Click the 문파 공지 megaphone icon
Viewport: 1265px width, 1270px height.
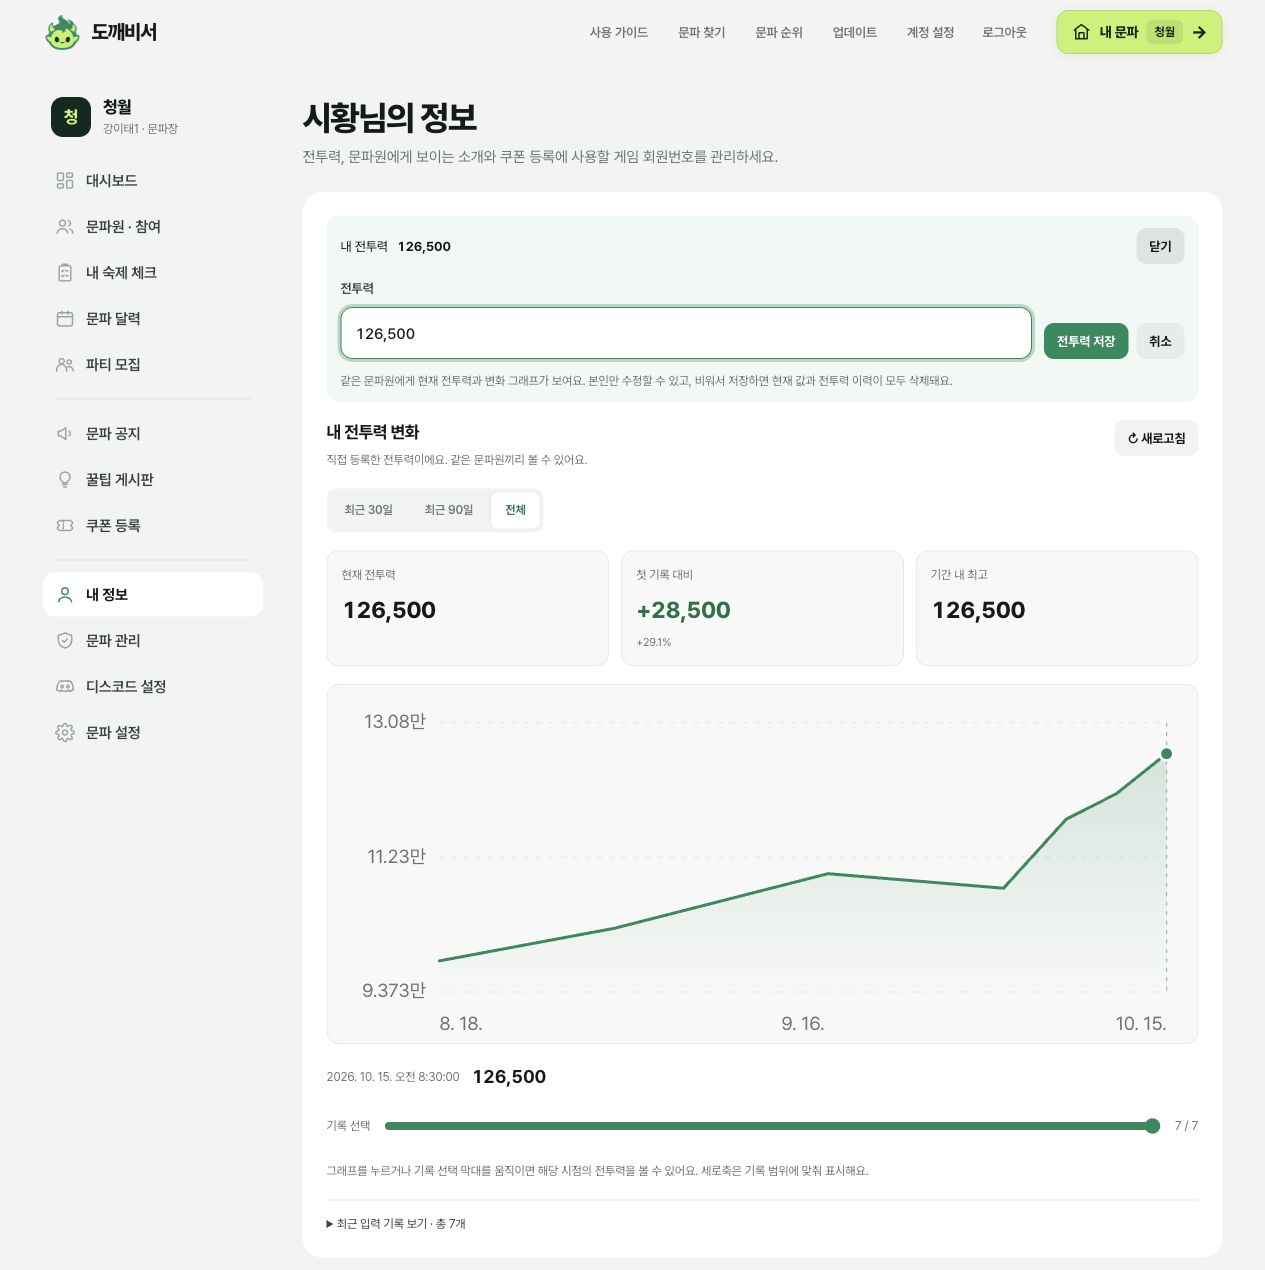pos(65,433)
